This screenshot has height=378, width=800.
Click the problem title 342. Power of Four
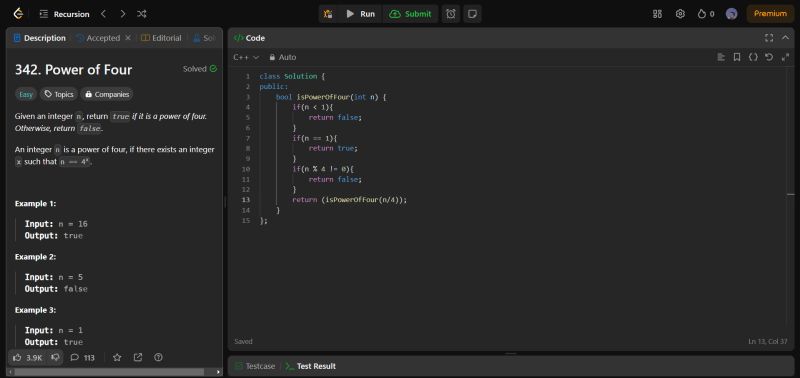[73, 70]
